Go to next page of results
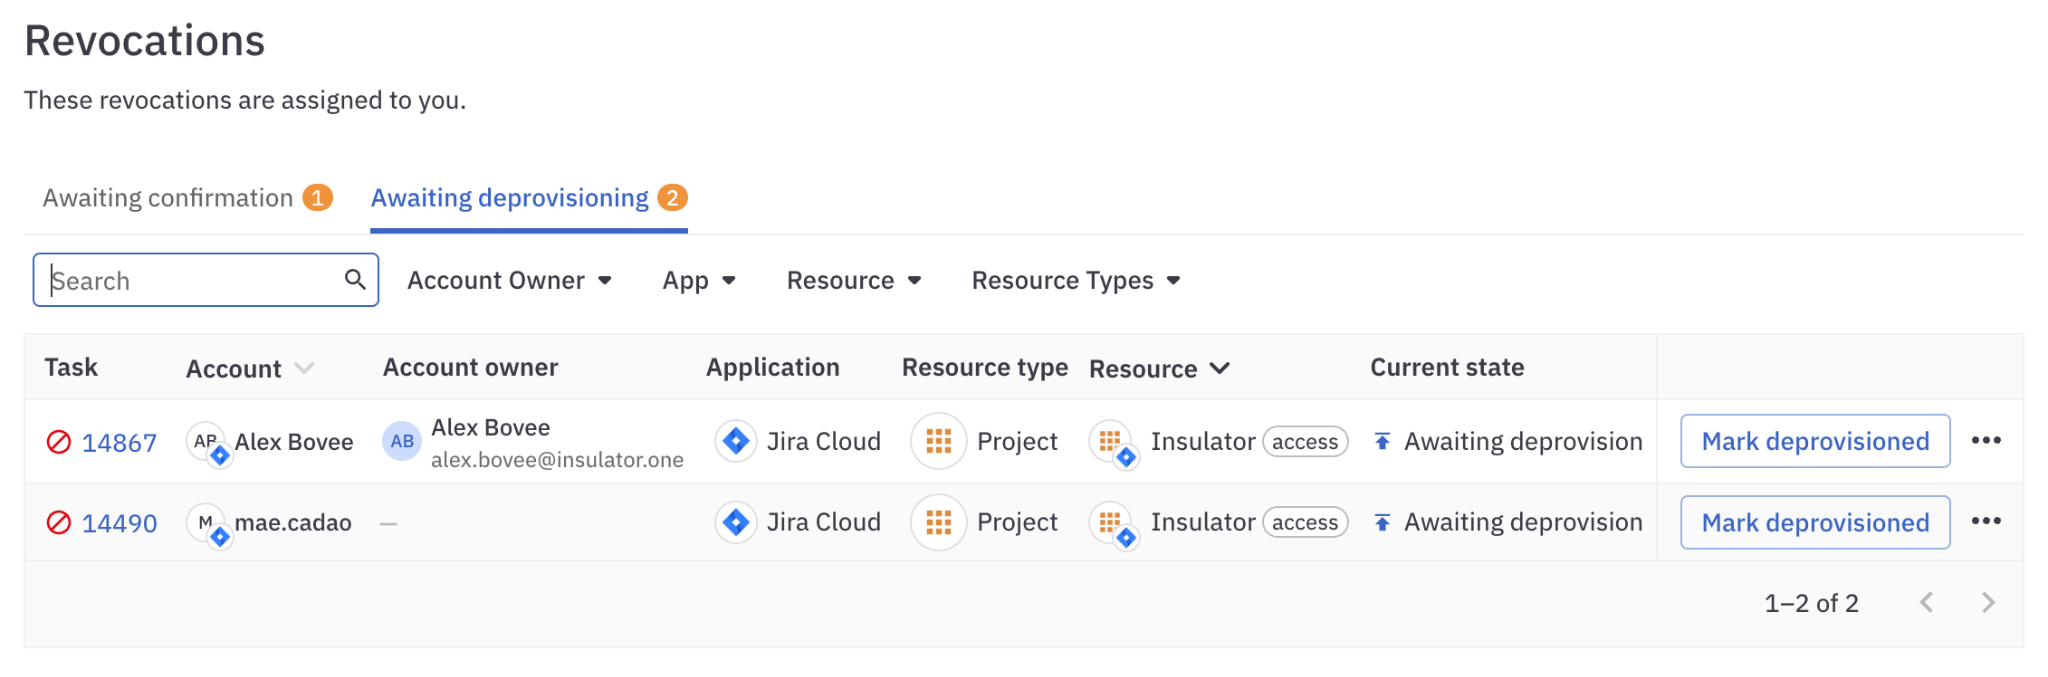Viewport: 2048px width, 677px height. click(x=1987, y=602)
